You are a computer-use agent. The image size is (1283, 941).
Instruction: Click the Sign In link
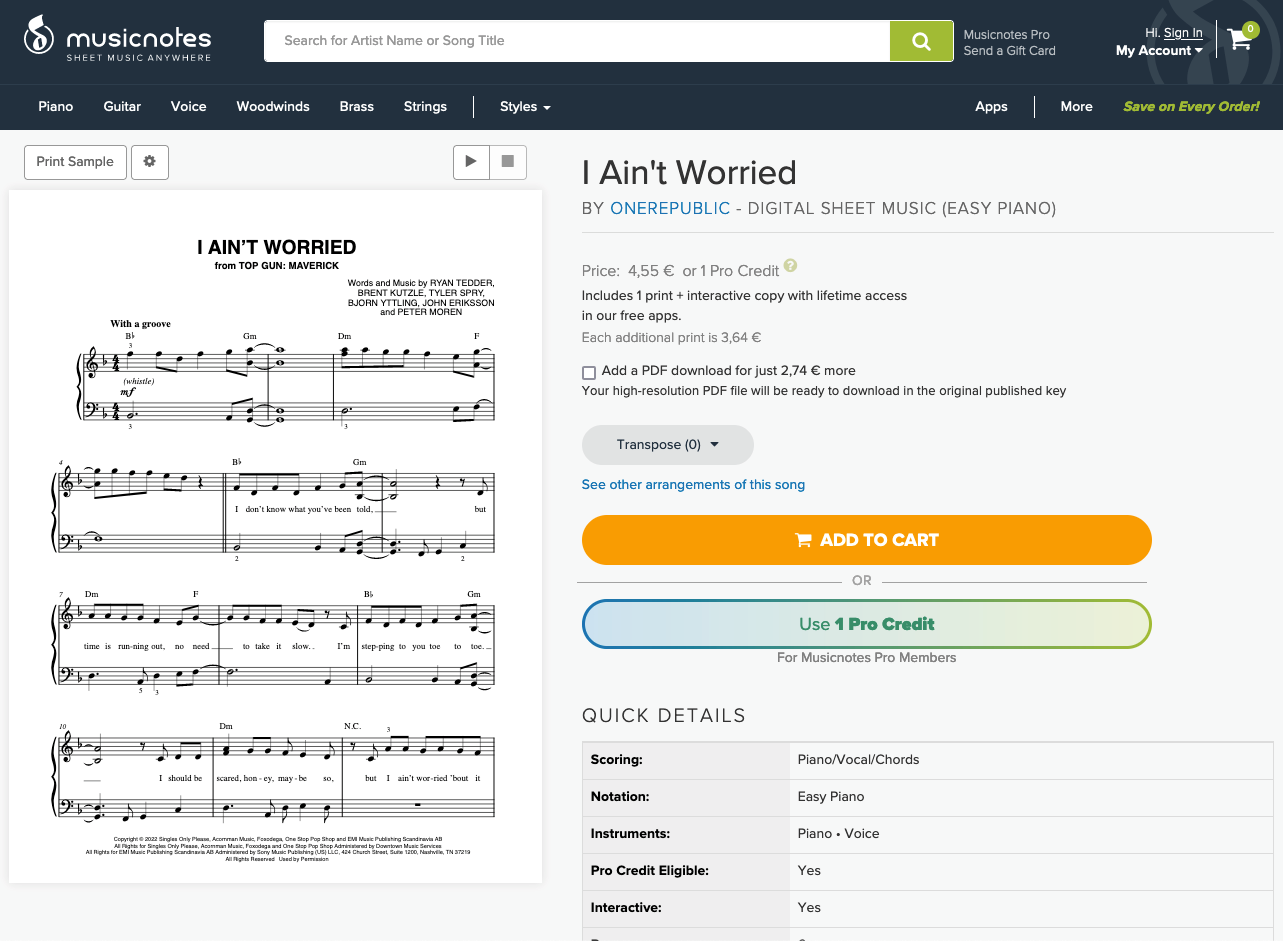pyautogui.click(x=1183, y=33)
